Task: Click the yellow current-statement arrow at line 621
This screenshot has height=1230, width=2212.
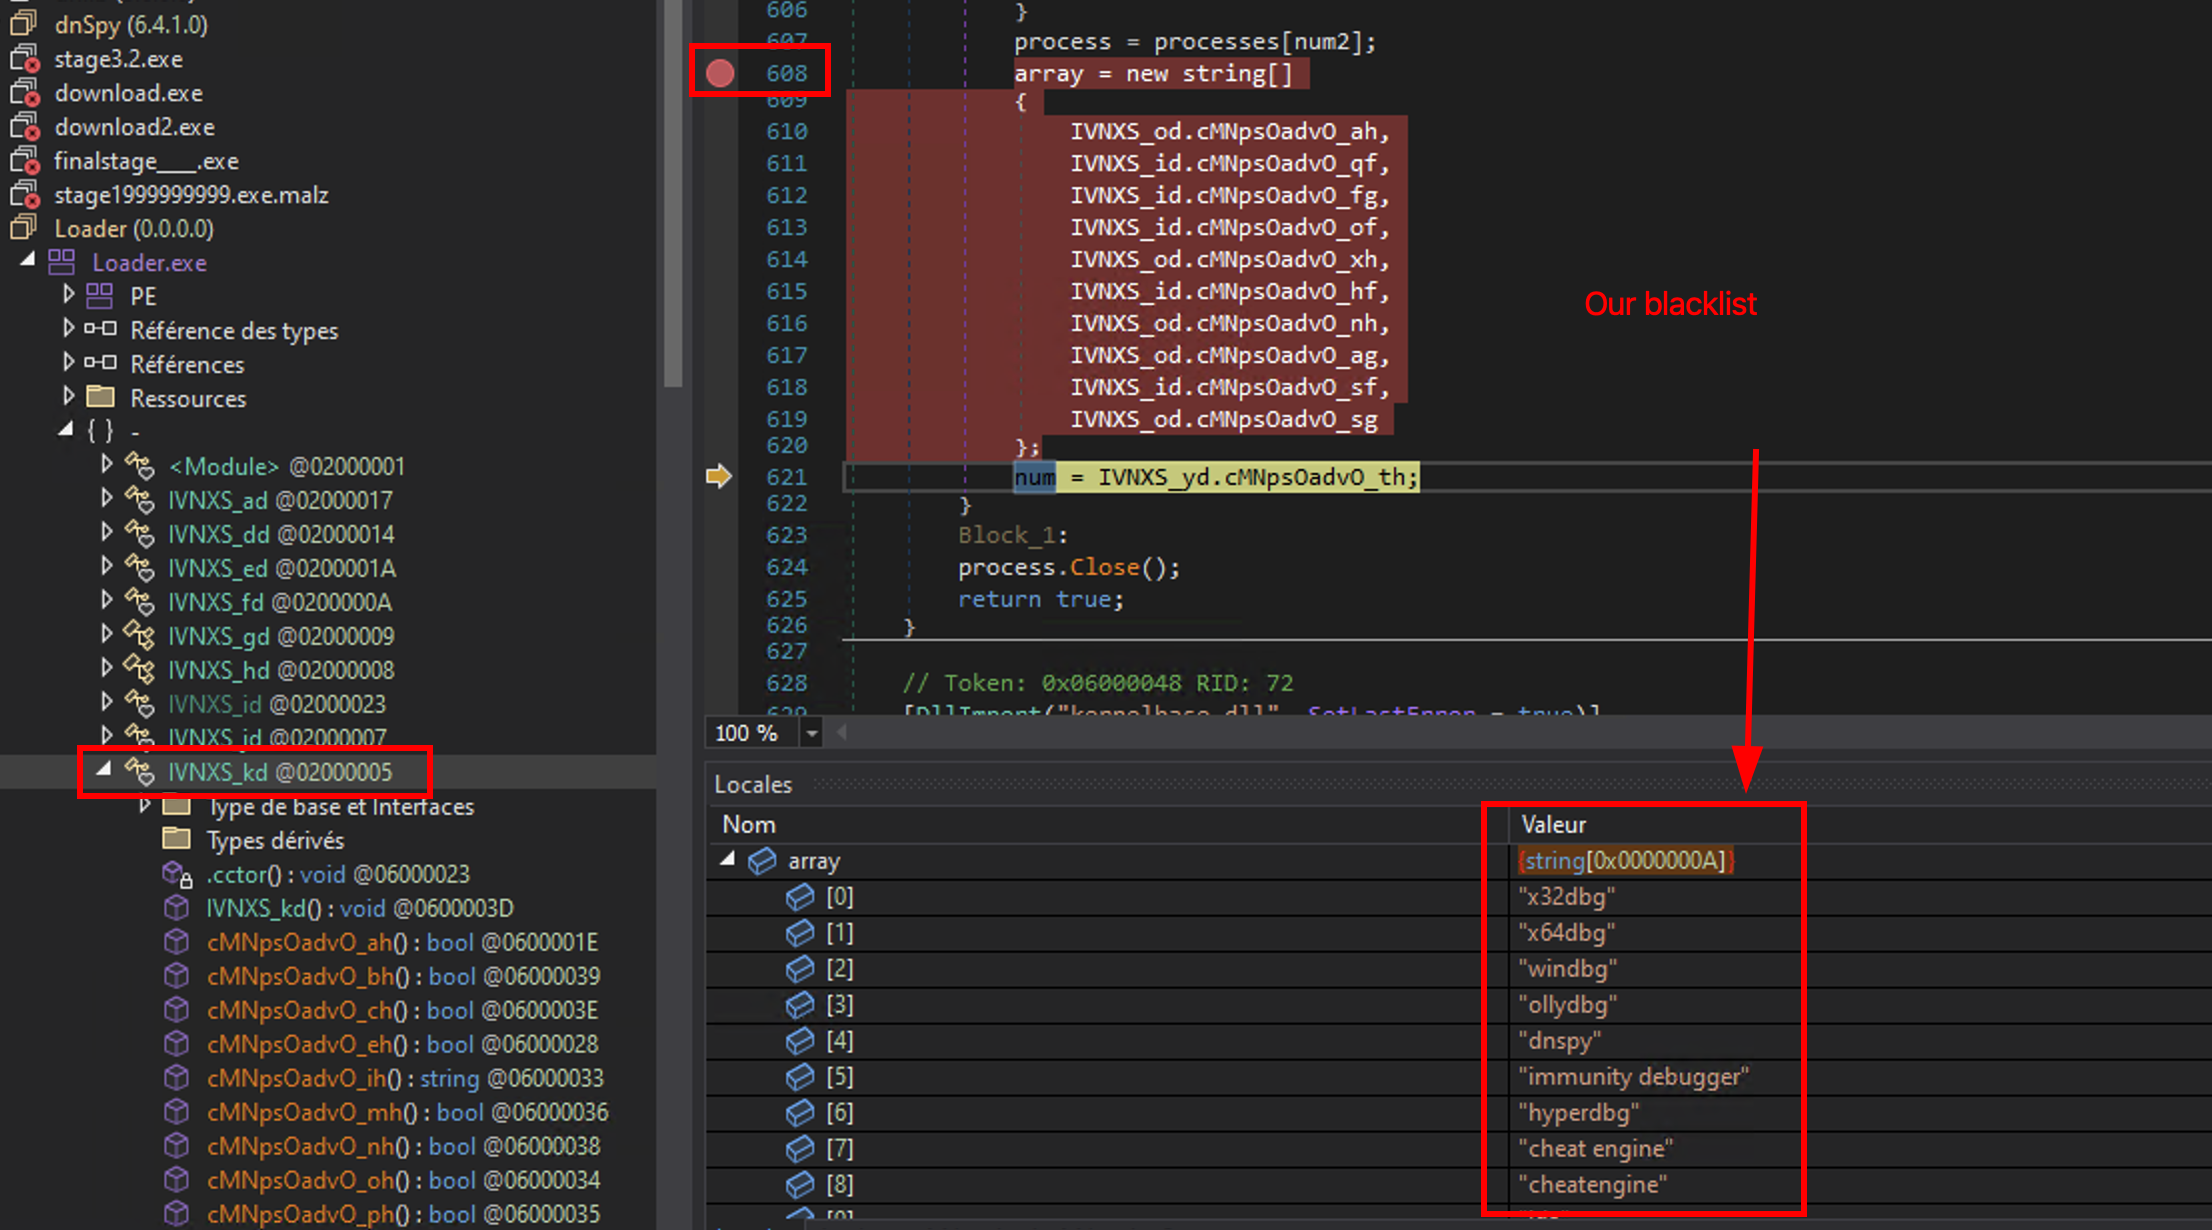Action: click(718, 476)
